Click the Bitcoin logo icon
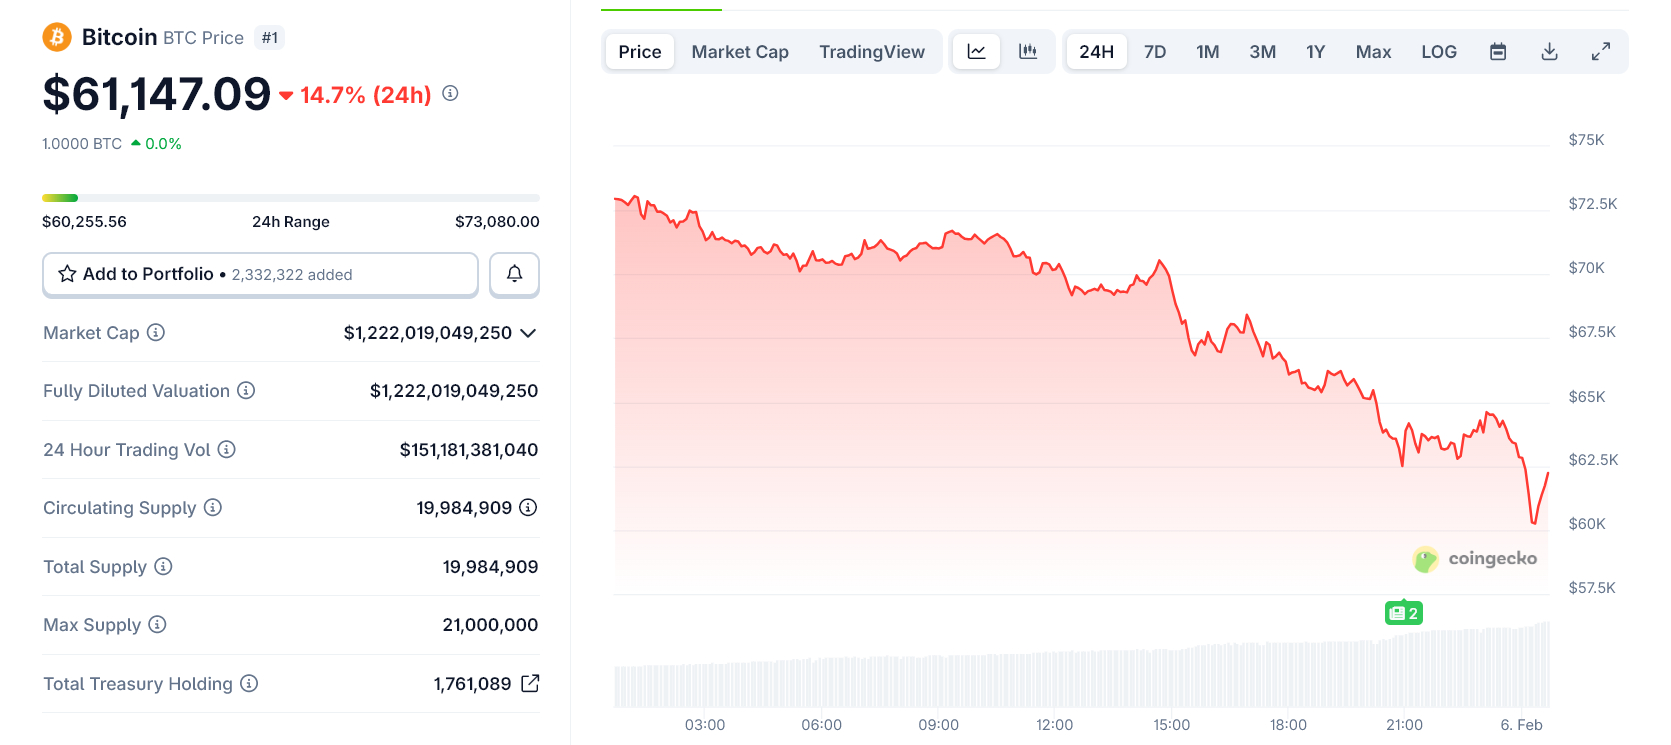This screenshot has width=1671, height=745. tap(56, 36)
